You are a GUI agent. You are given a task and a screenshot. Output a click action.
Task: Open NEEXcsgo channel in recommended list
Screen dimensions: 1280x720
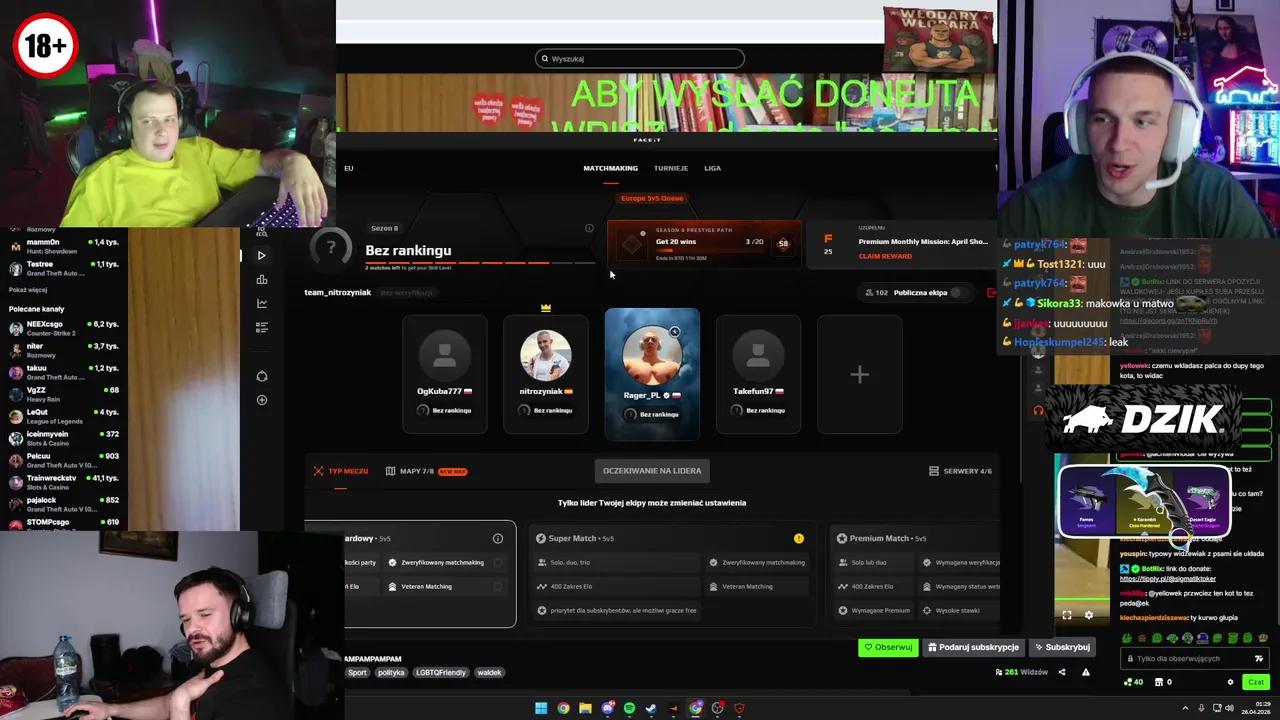[x=64, y=328]
